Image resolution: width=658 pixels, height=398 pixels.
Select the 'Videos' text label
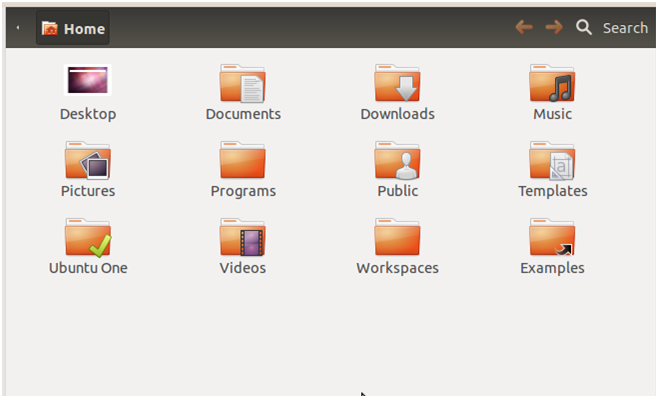[243, 268]
